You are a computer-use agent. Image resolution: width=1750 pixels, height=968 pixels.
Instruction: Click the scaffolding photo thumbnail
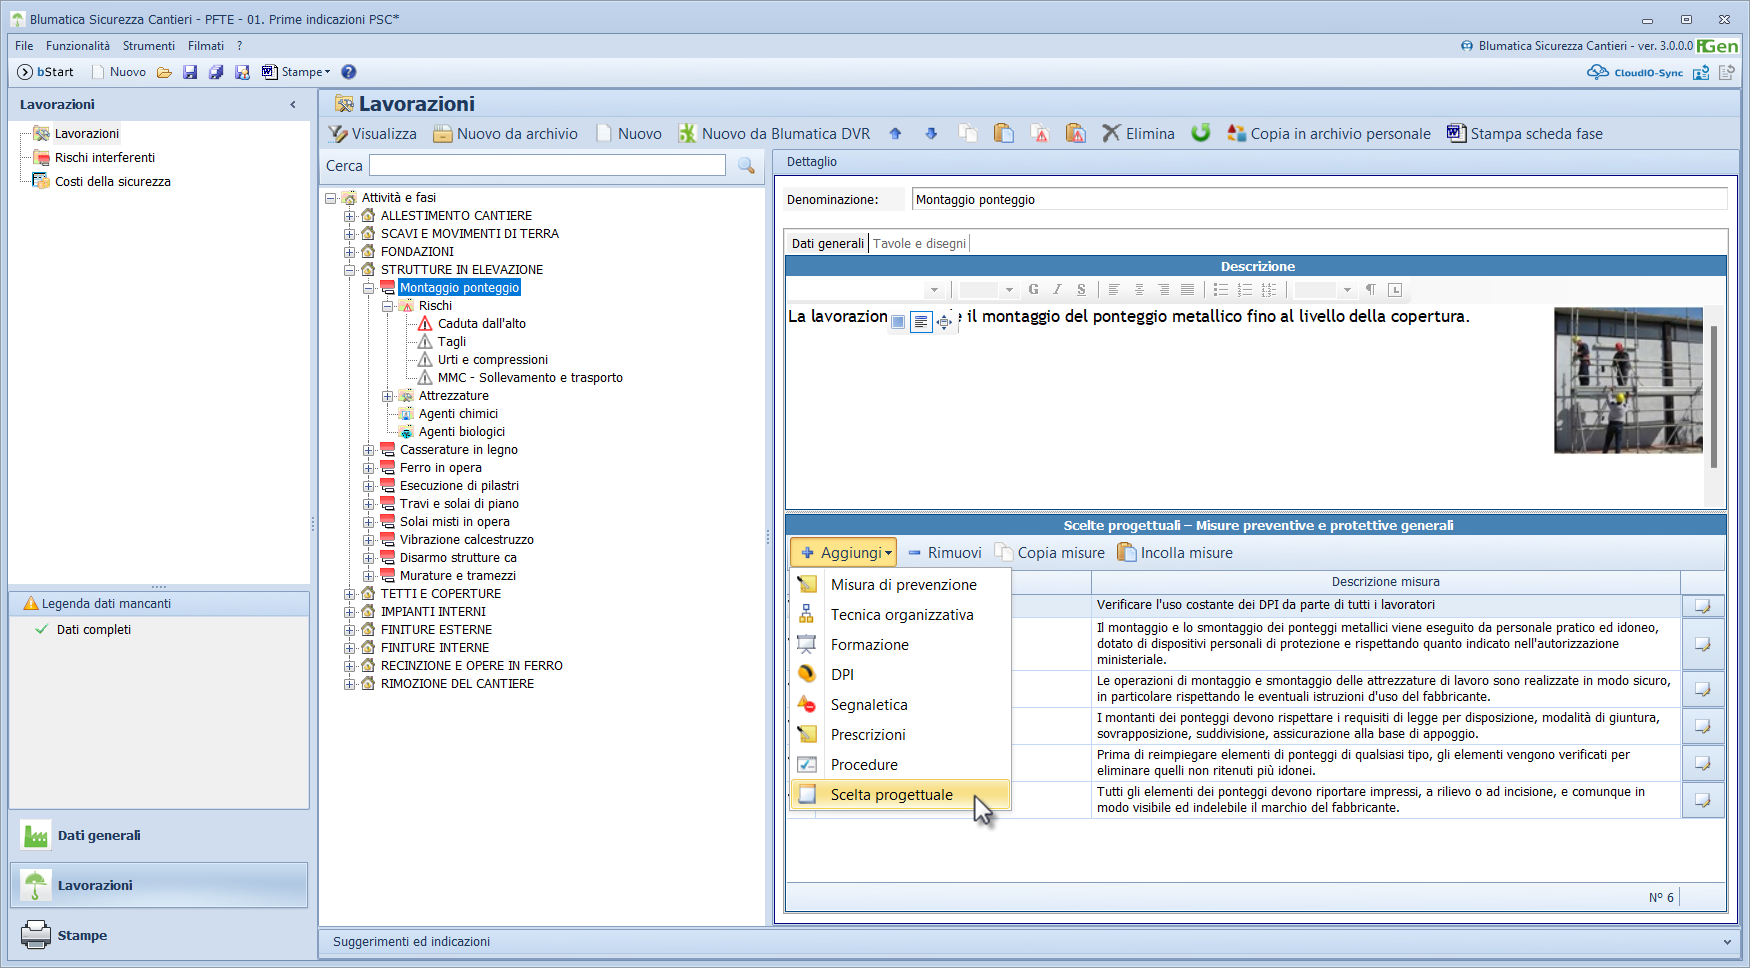(1628, 380)
